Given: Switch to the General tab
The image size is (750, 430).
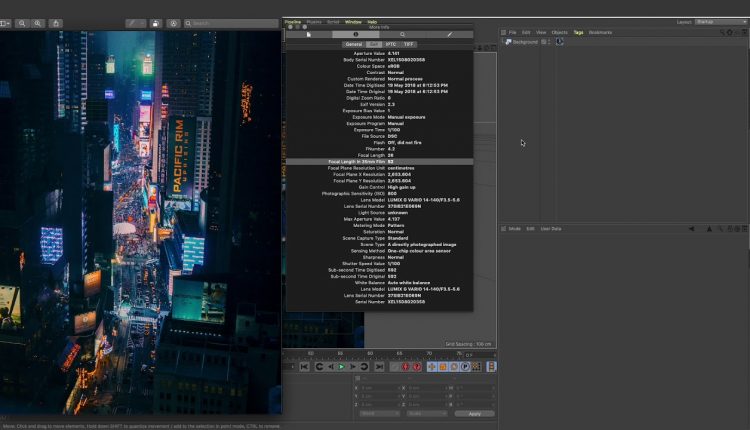Looking at the screenshot, I should coord(354,44).
